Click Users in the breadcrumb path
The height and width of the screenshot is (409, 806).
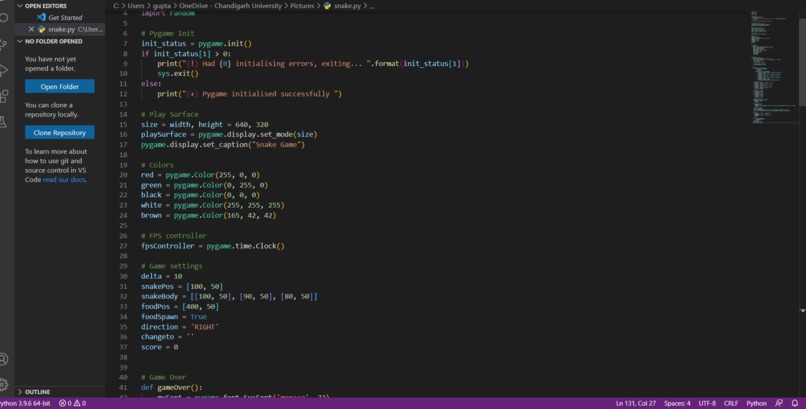click(136, 6)
